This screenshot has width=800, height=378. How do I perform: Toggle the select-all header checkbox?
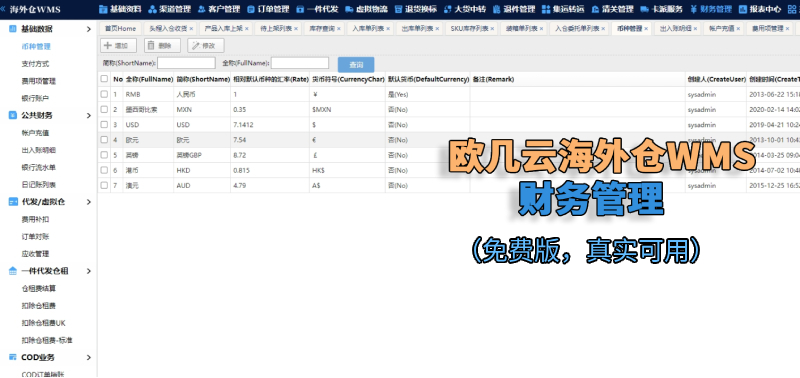[x=104, y=79]
